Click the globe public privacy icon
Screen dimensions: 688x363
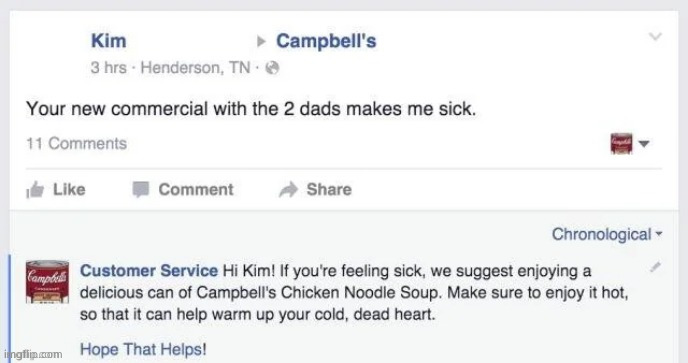tap(272, 68)
